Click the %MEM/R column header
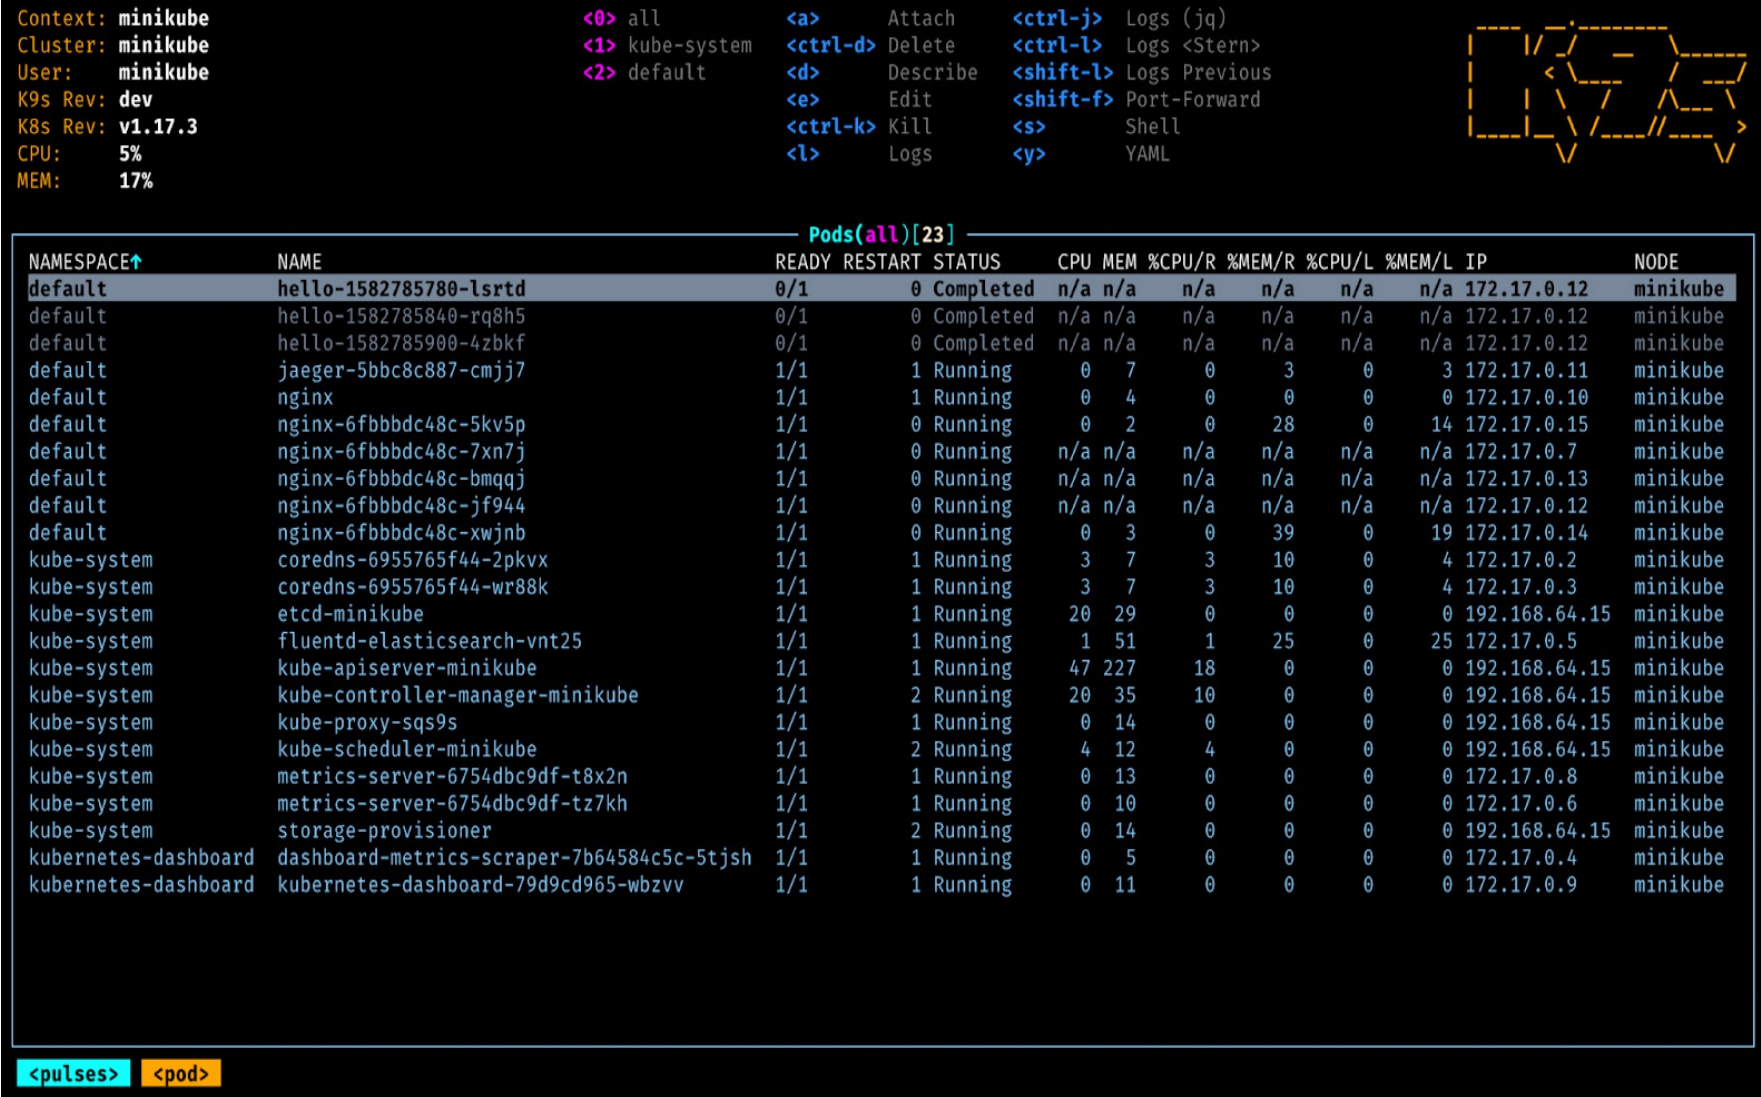This screenshot has width=1761, height=1097. click(x=1260, y=262)
